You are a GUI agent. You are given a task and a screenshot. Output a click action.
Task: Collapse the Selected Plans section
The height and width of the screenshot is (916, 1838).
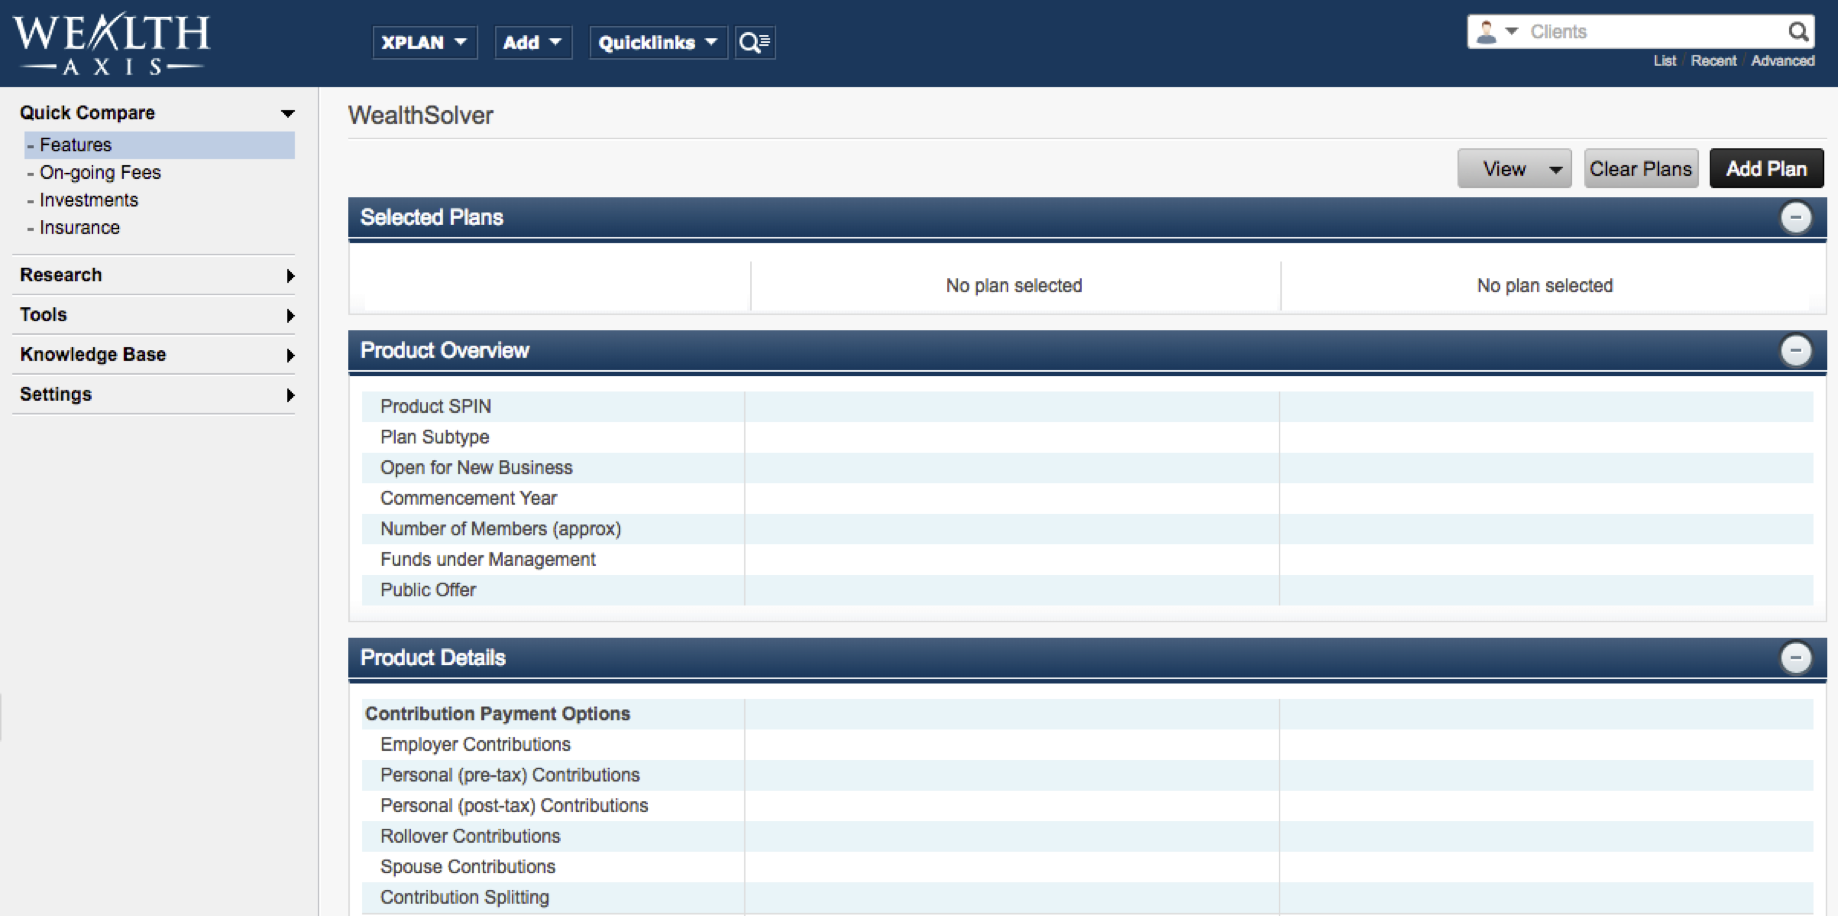1796,218
